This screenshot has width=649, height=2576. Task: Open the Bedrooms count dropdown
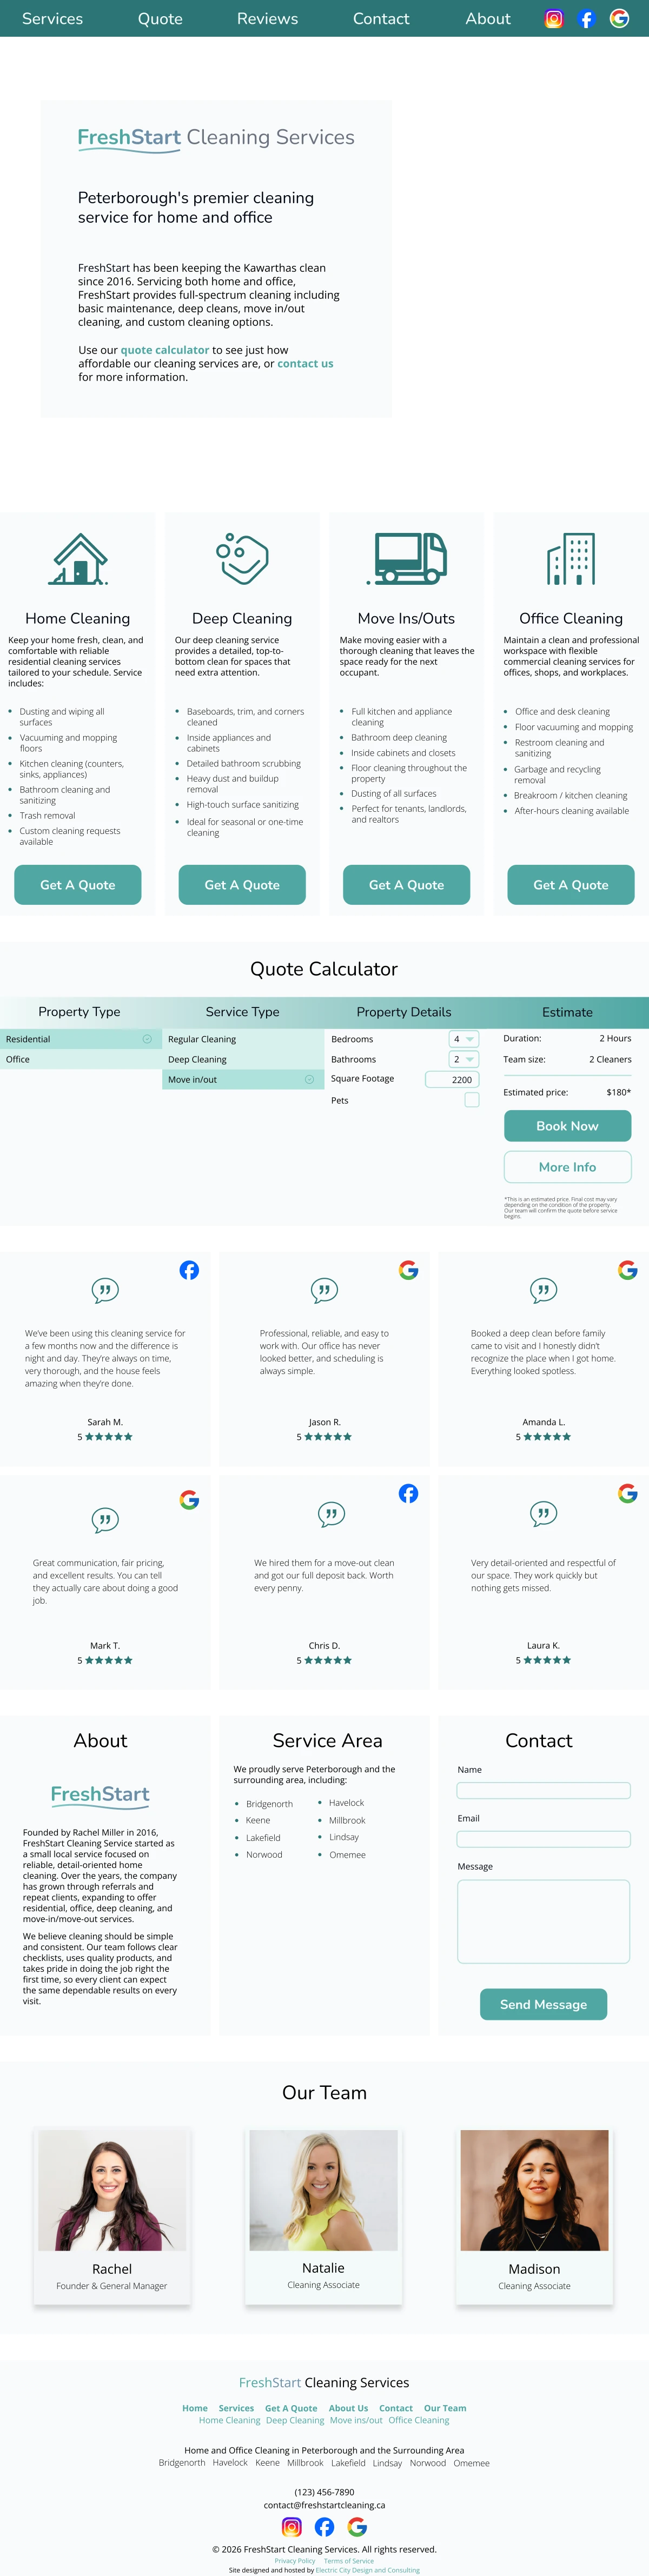point(464,1039)
